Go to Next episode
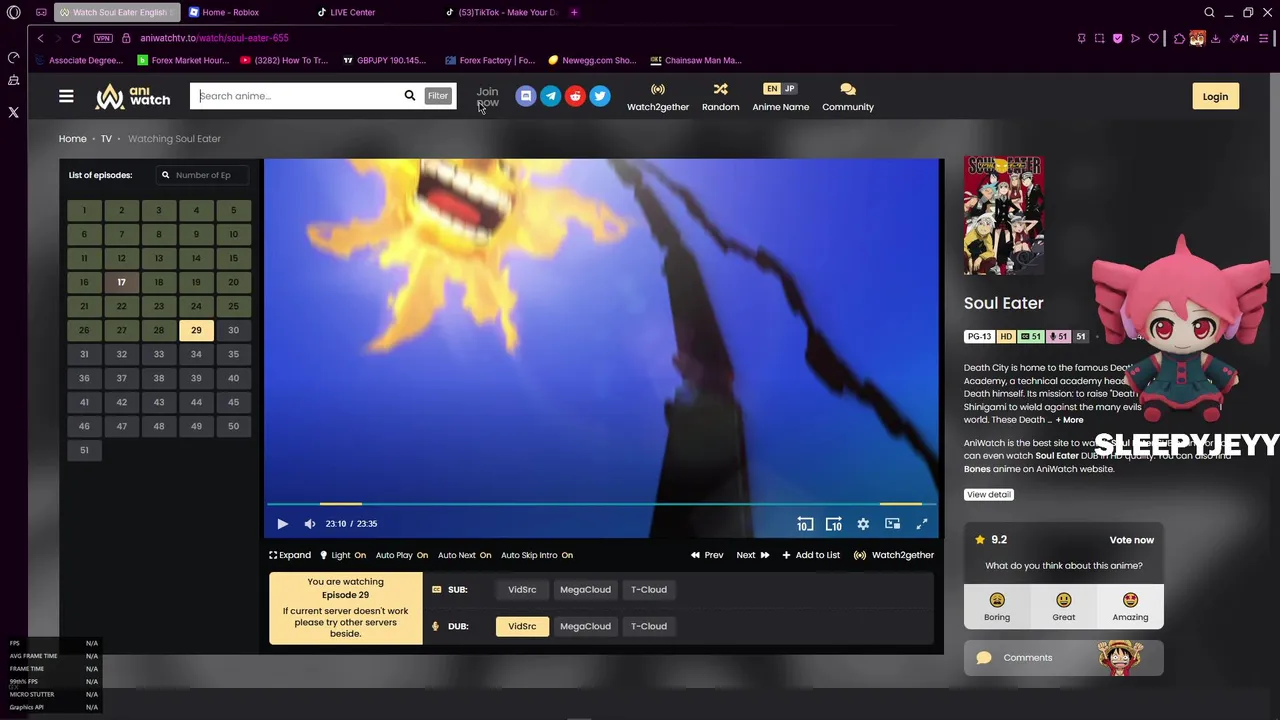 tap(753, 555)
